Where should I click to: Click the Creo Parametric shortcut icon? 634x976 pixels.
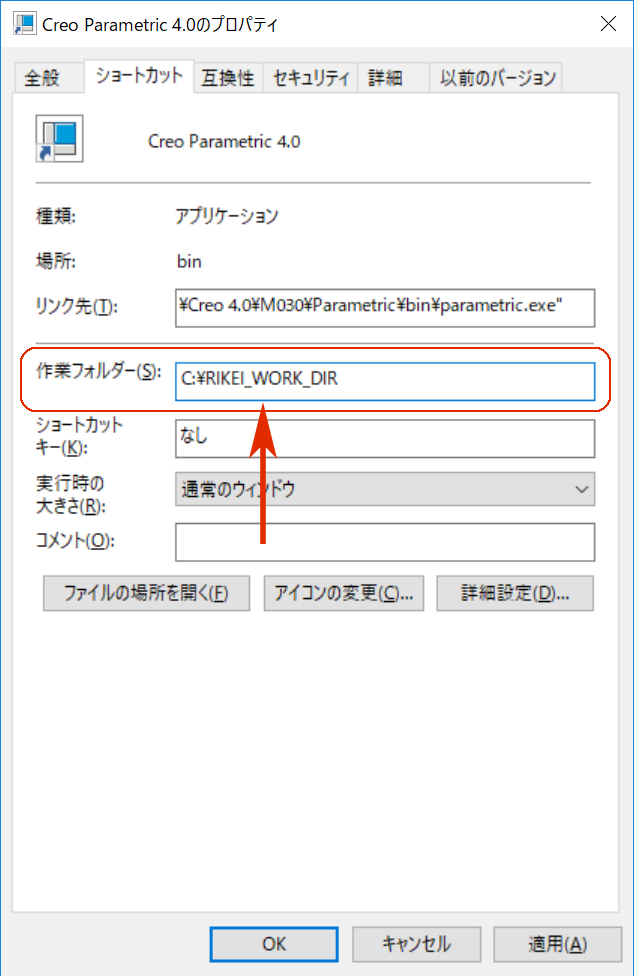tap(59, 139)
